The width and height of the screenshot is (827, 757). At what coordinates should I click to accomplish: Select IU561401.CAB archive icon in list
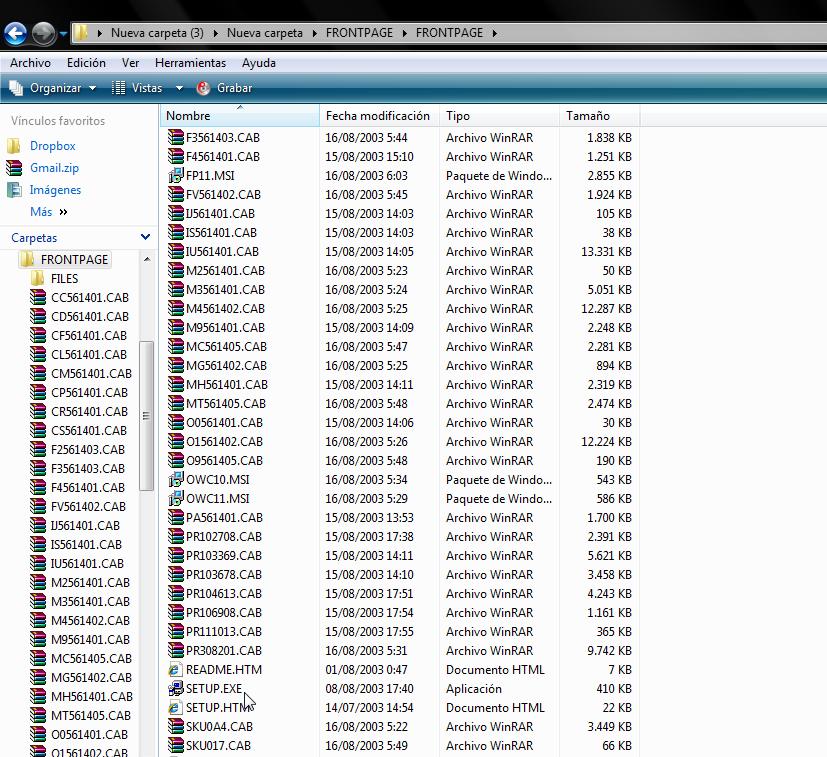tap(176, 252)
